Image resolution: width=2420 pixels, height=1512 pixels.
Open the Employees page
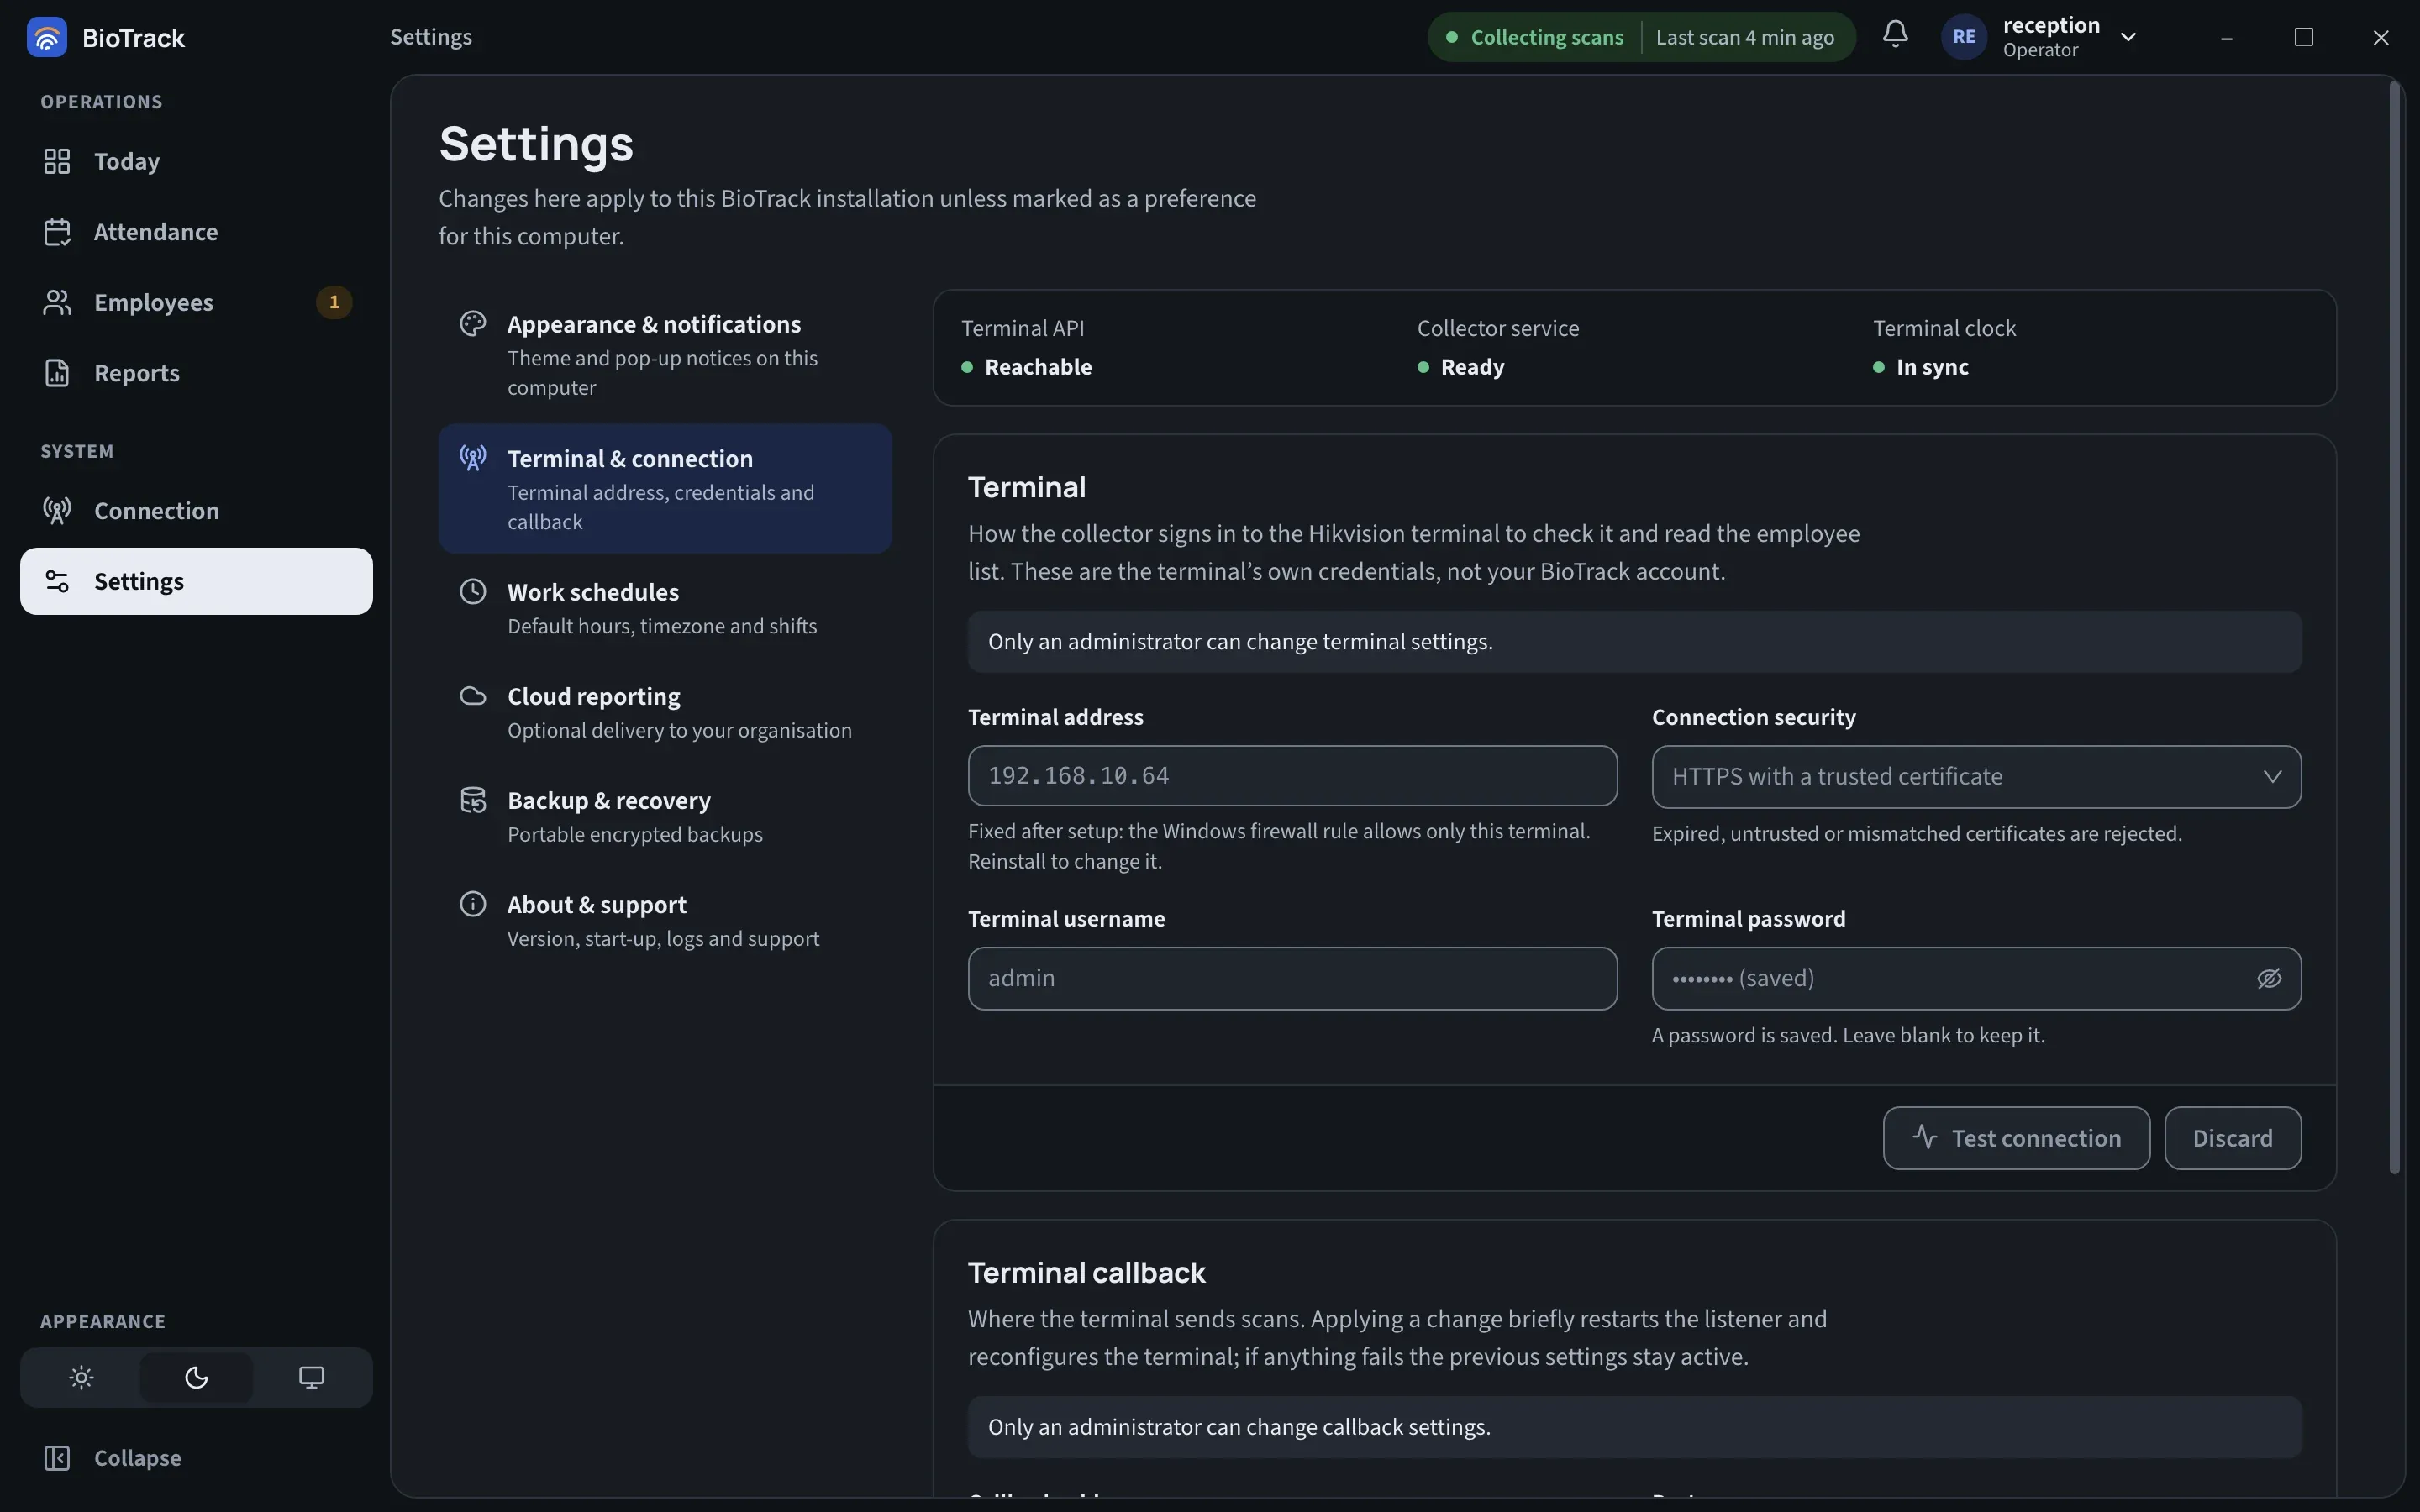(x=196, y=302)
